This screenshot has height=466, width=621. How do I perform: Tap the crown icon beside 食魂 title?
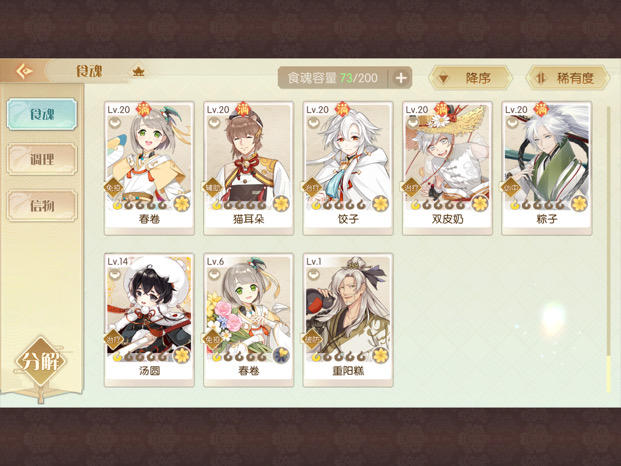tap(138, 72)
